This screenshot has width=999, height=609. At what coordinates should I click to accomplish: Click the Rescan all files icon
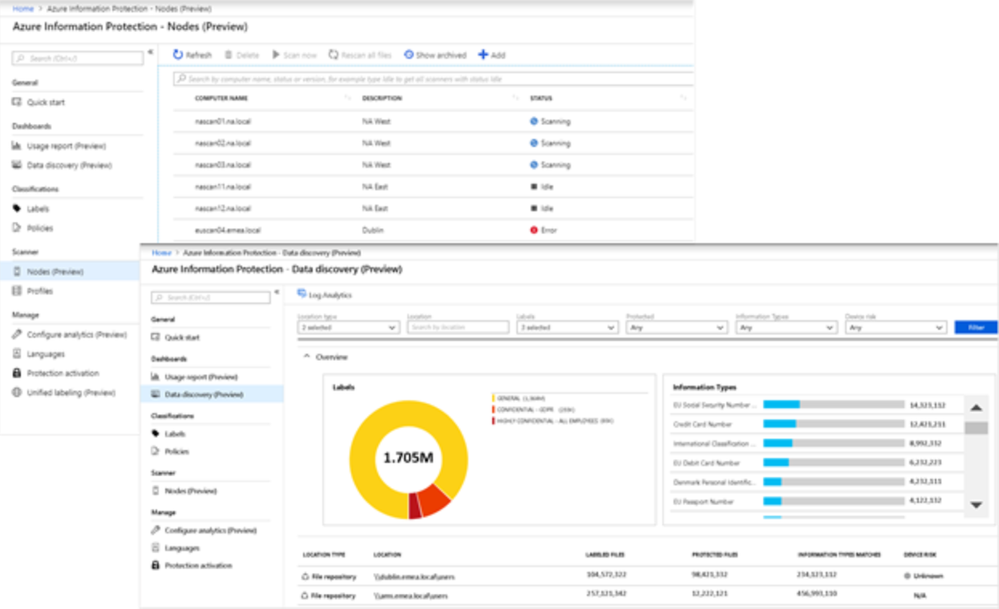pyautogui.click(x=333, y=55)
